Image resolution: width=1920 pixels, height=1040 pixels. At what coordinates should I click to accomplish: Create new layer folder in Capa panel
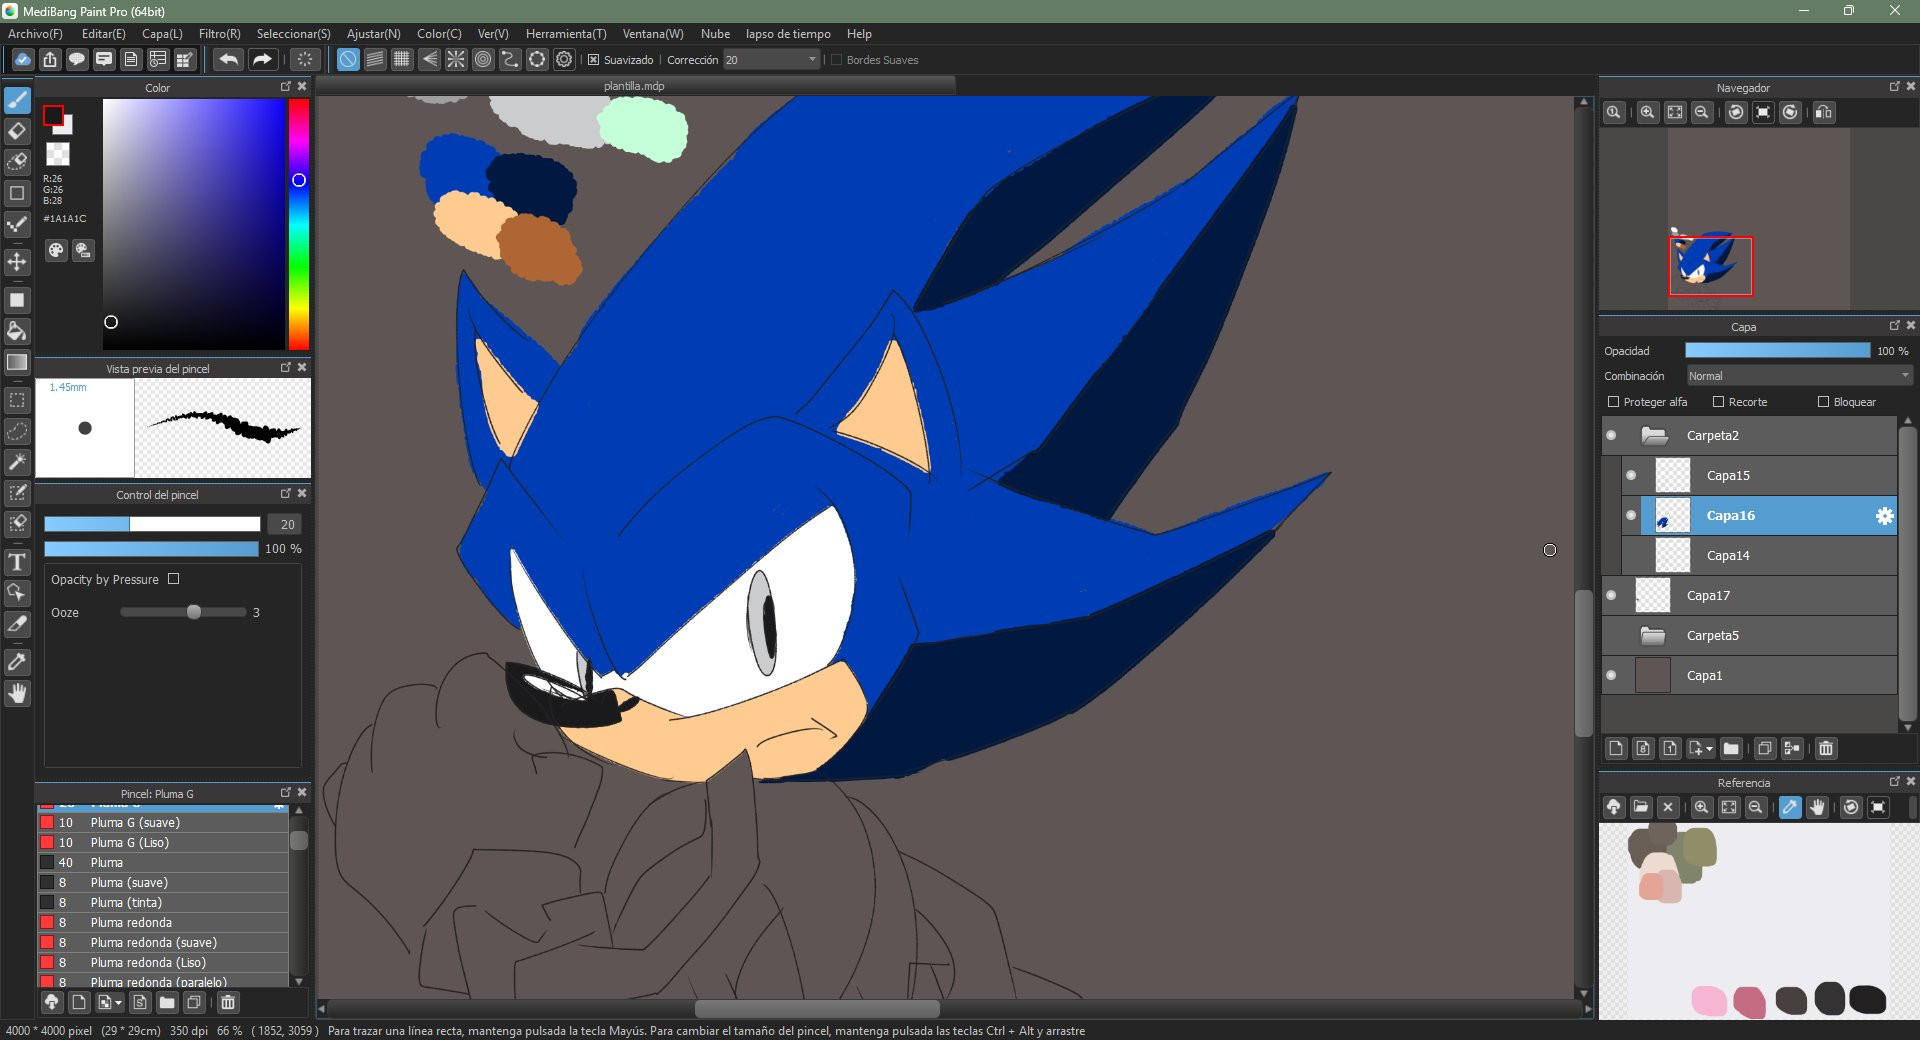(x=1732, y=748)
